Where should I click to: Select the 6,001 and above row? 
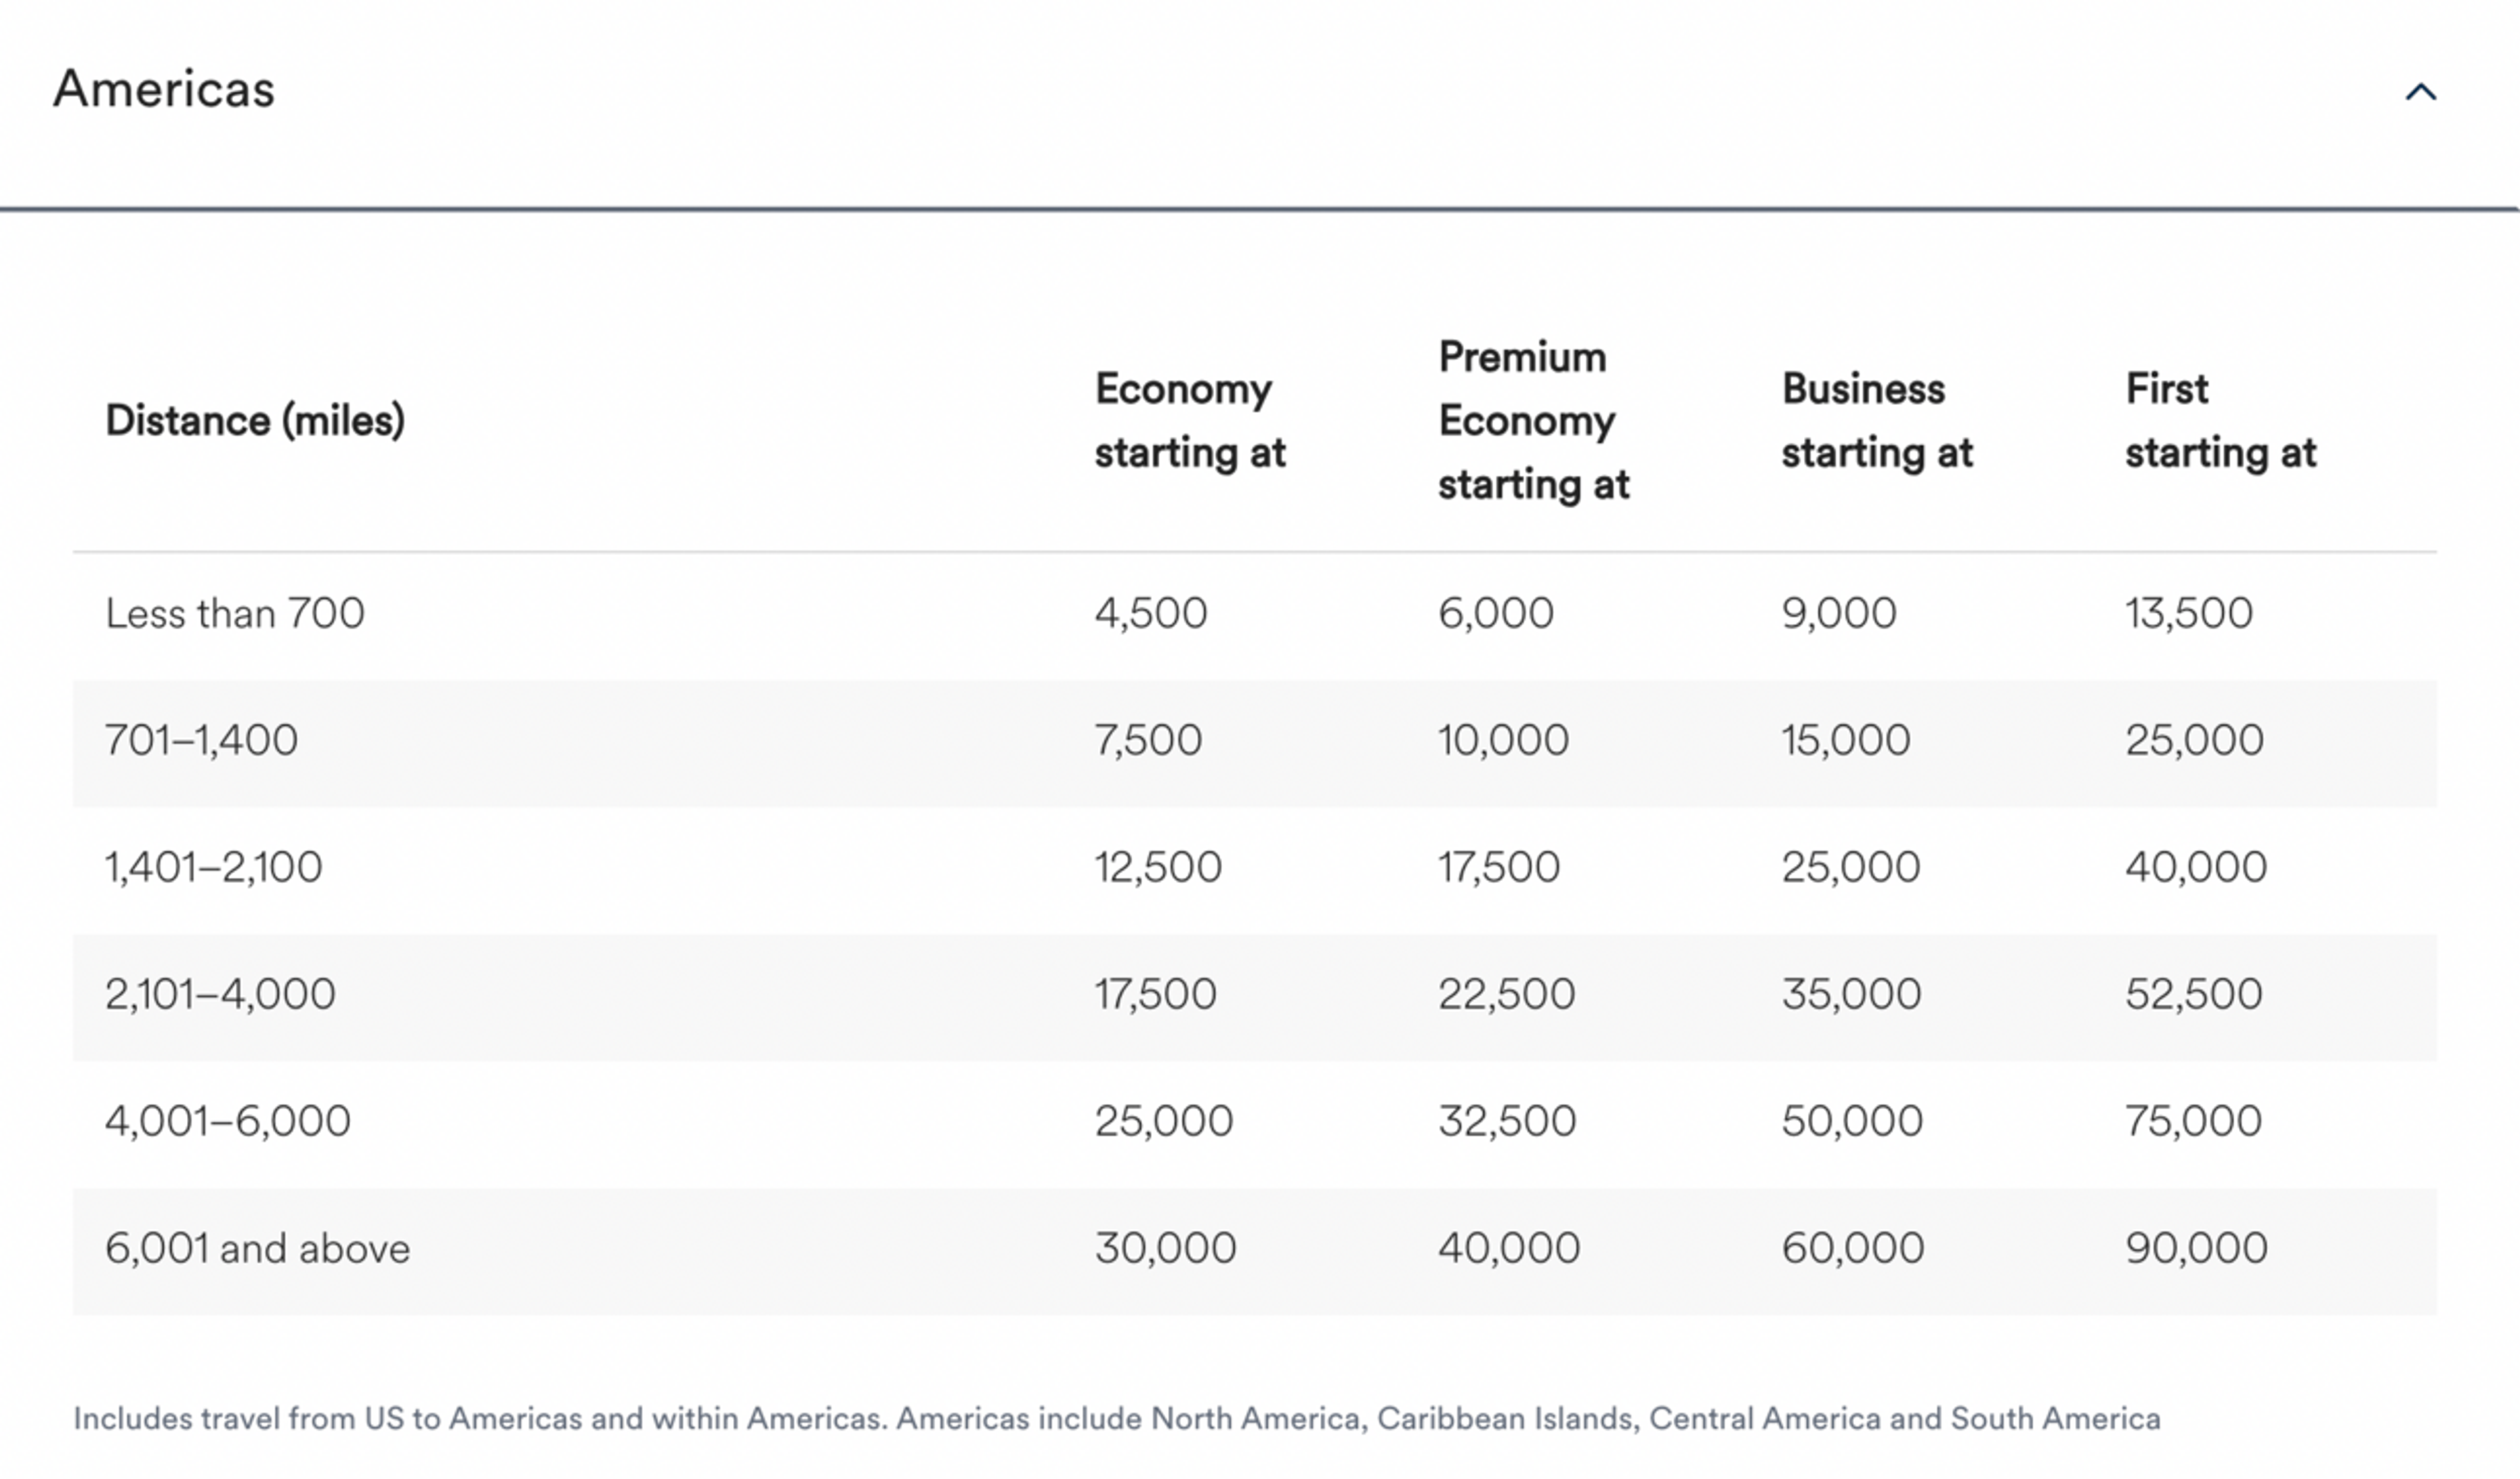[x=1255, y=1251]
